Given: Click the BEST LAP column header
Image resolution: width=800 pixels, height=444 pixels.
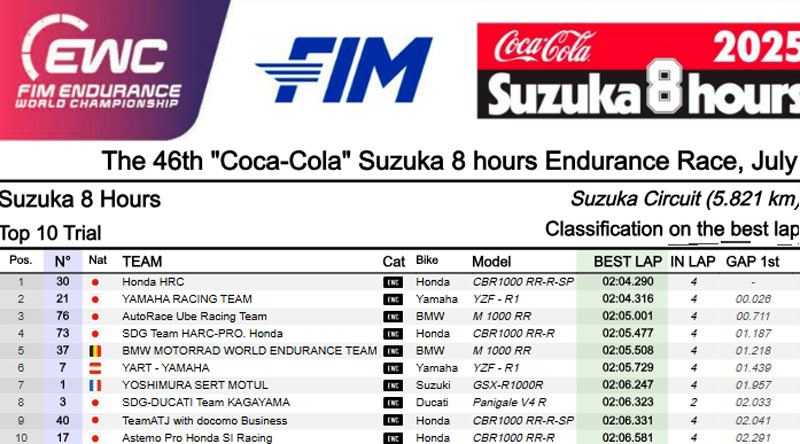Looking at the screenshot, I should (627, 261).
